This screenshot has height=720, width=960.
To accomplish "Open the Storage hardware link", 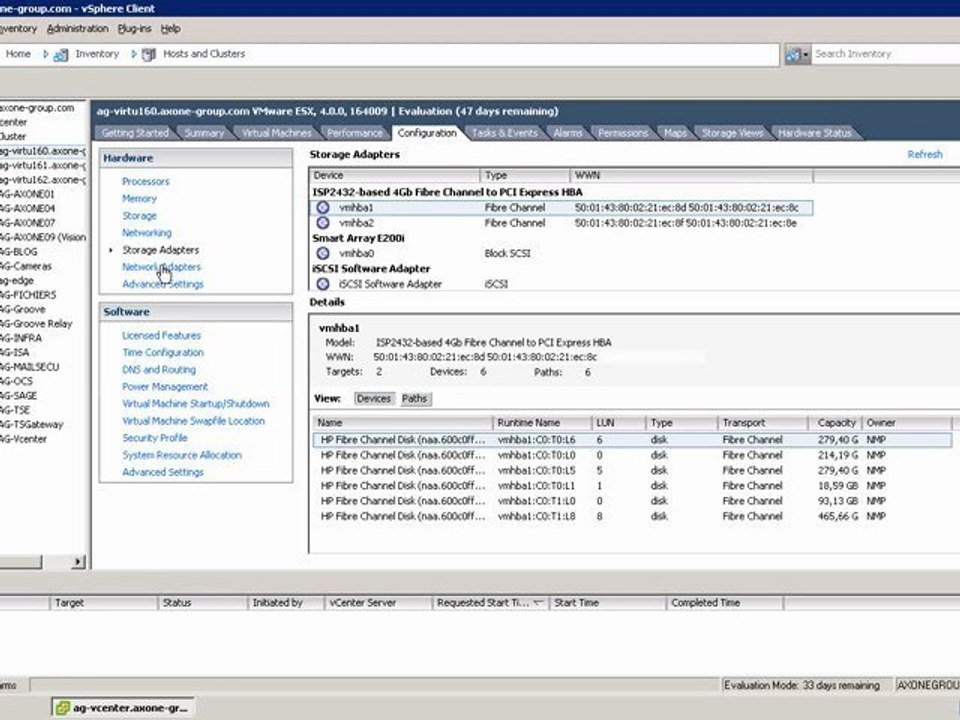I will [139, 216].
